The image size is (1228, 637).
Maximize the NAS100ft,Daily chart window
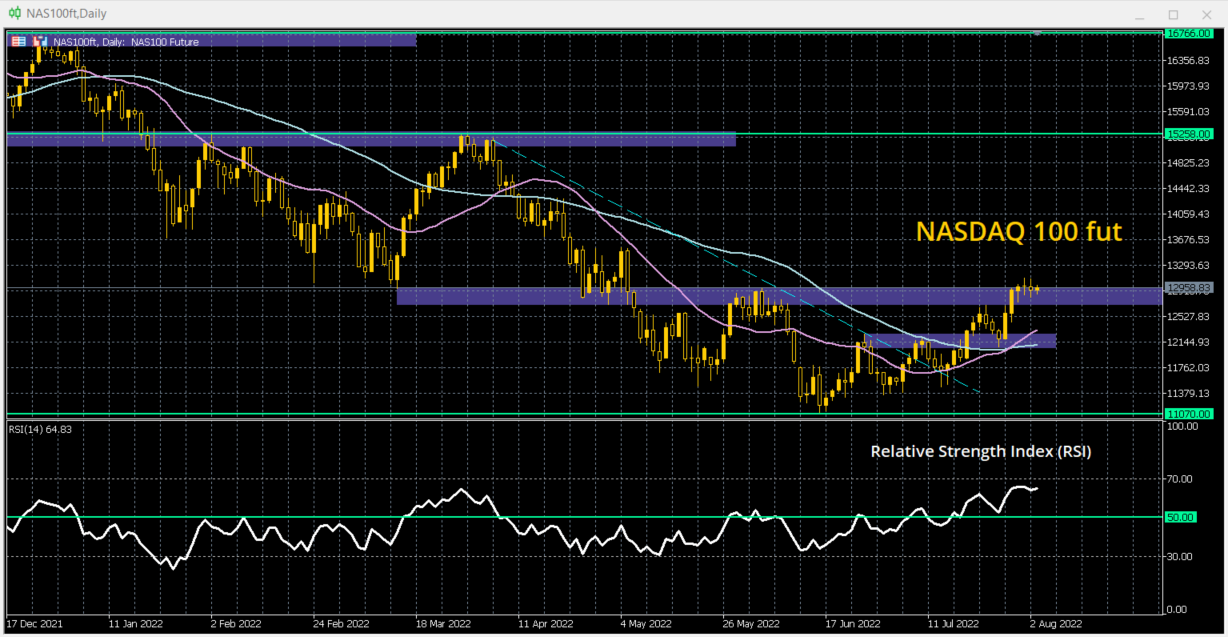coord(1174,14)
